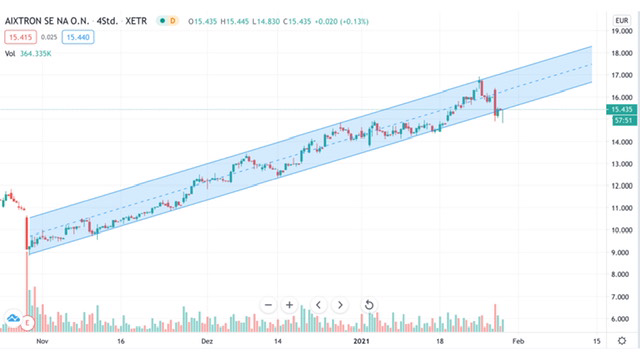Click the XETR exchange label
The width and height of the screenshot is (640, 360).
coord(136,21)
